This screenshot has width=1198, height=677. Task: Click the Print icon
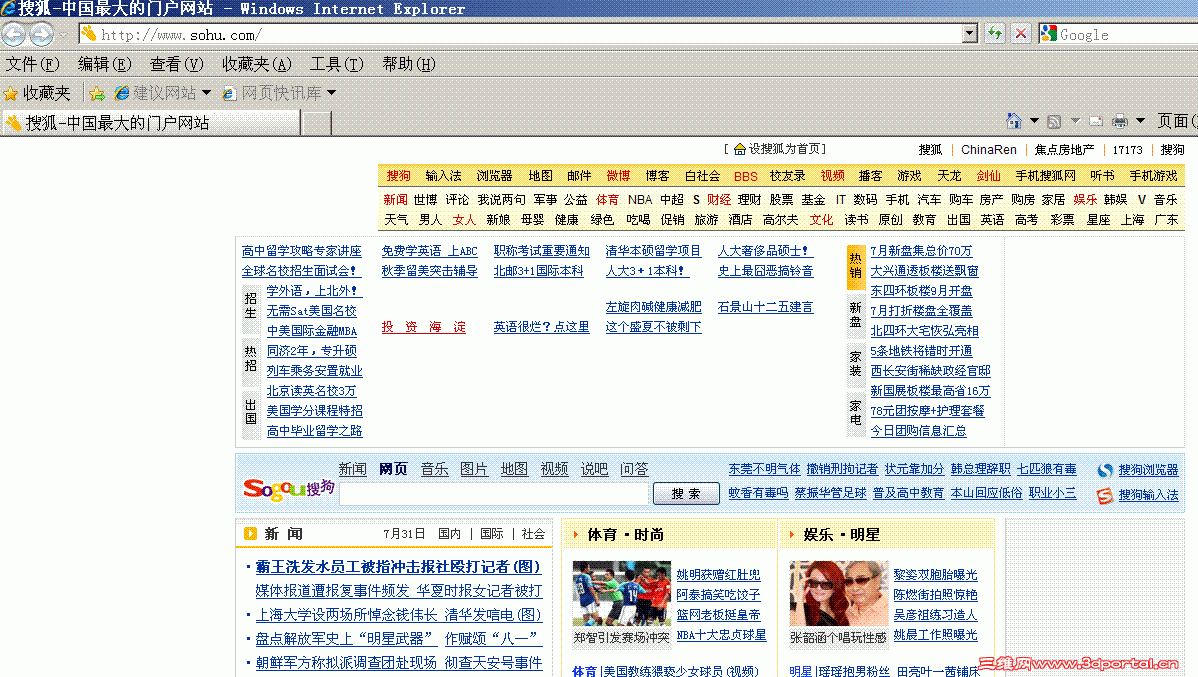1120,121
